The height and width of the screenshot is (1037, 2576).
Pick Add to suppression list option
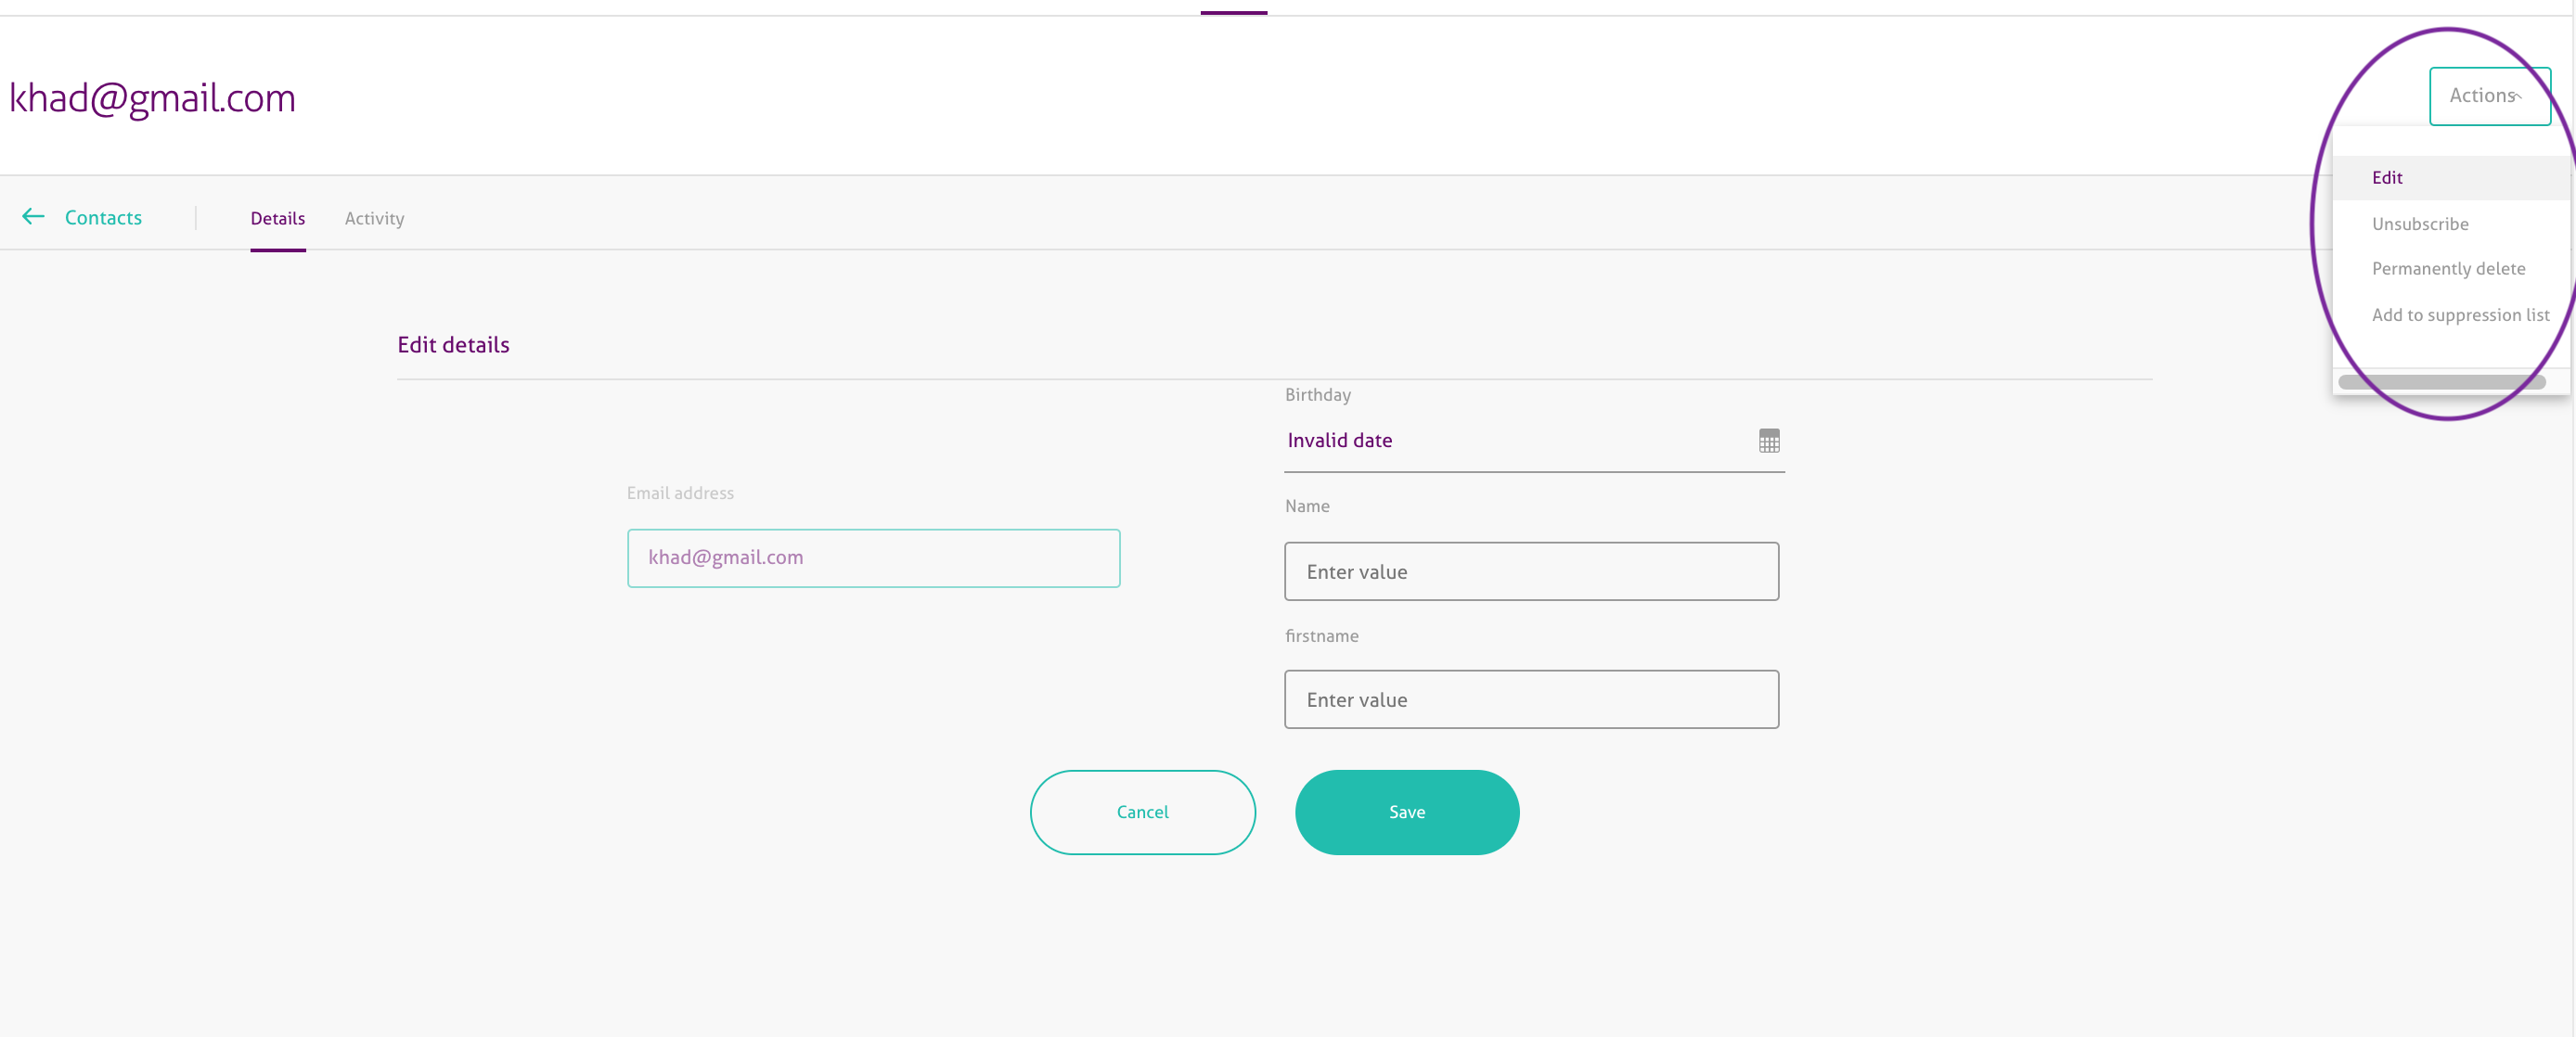[x=2459, y=315]
